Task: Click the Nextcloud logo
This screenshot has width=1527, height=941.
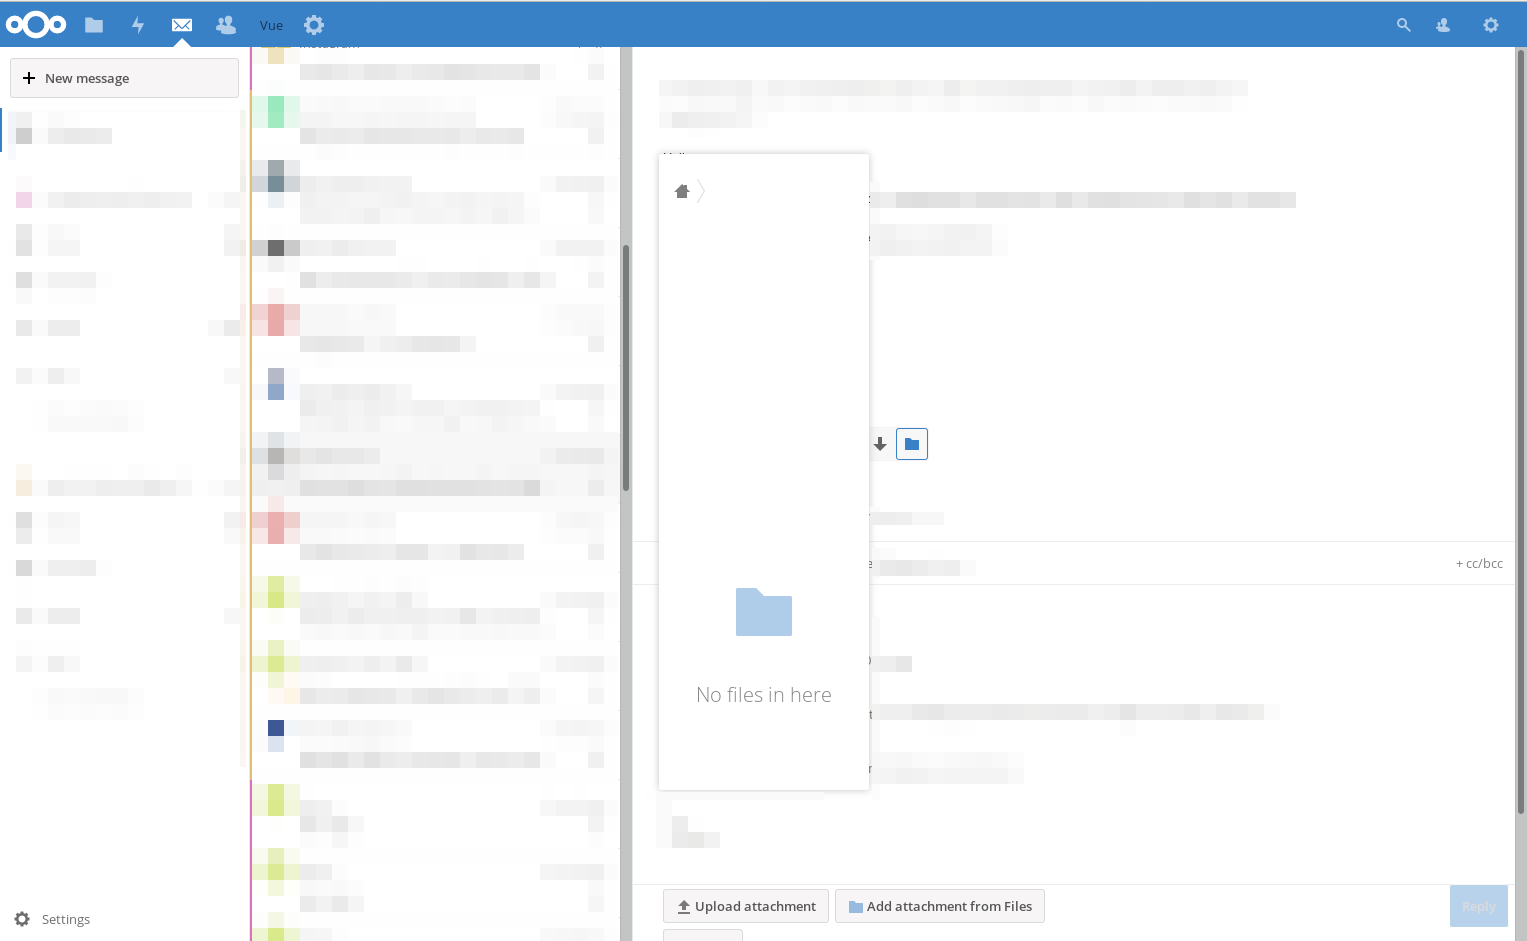Action: coord(36,24)
